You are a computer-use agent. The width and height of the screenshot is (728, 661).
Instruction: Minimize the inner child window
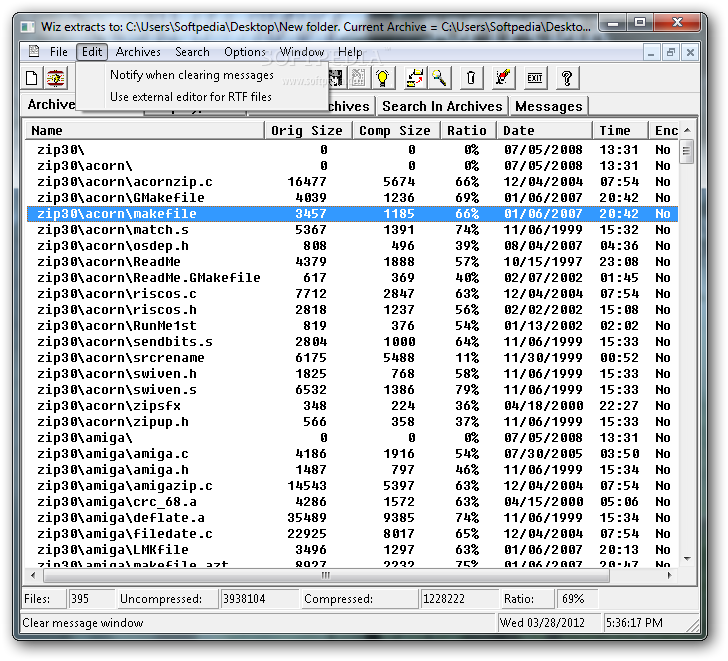pyautogui.click(x=651, y=52)
